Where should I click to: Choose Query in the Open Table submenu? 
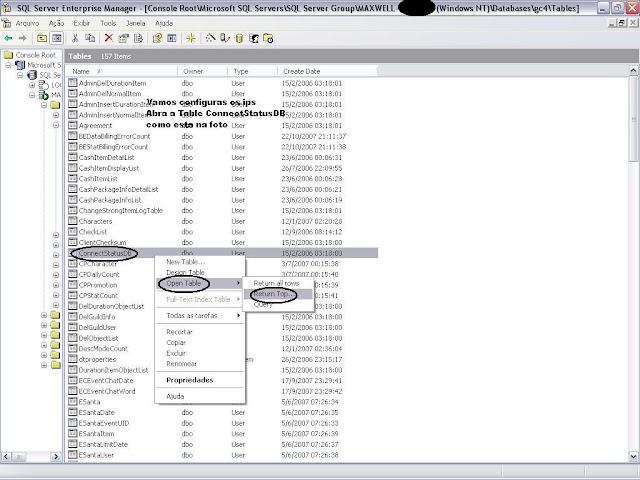[x=278, y=304]
